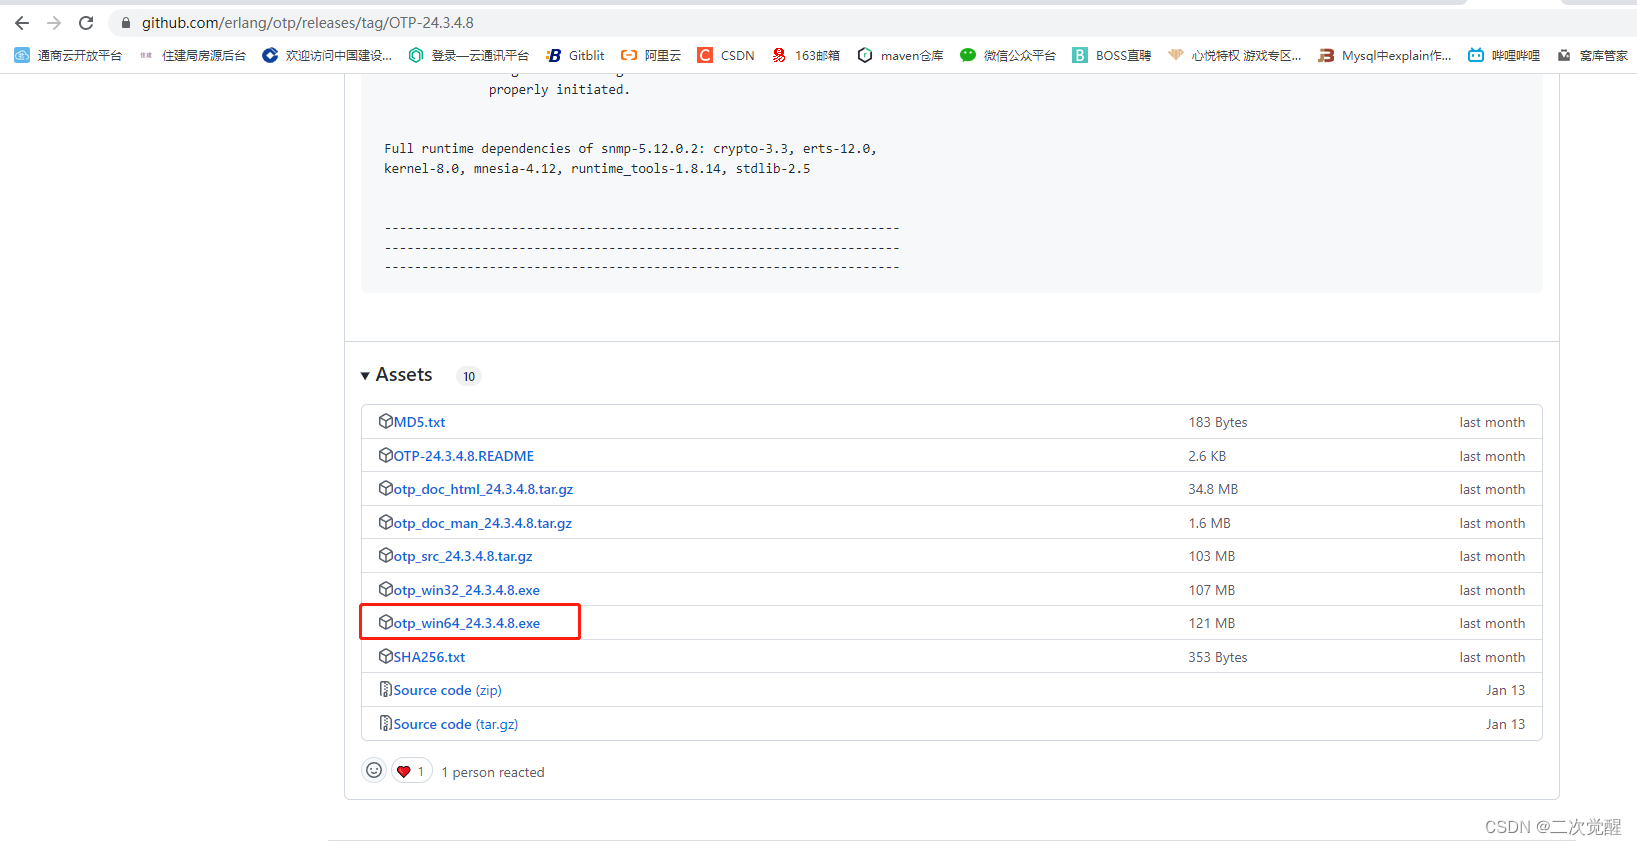The width and height of the screenshot is (1637, 845).
Task: Open the 163邮箱 bookmark
Action: [x=806, y=55]
